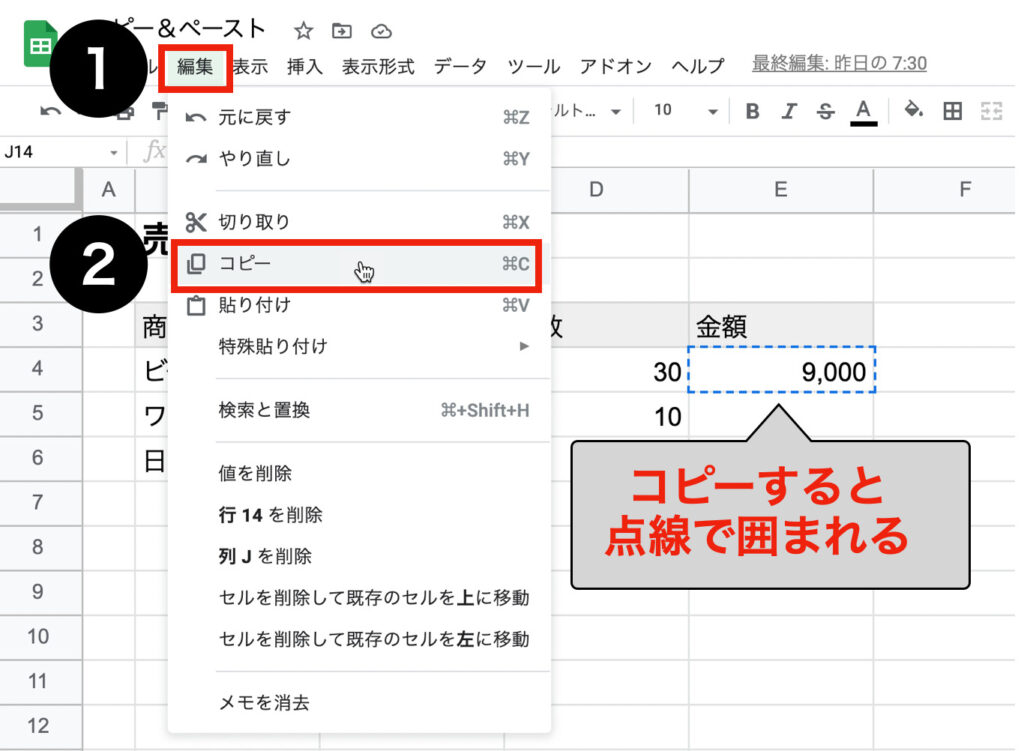
Task: Open the borders tool
Action: [x=952, y=112]
